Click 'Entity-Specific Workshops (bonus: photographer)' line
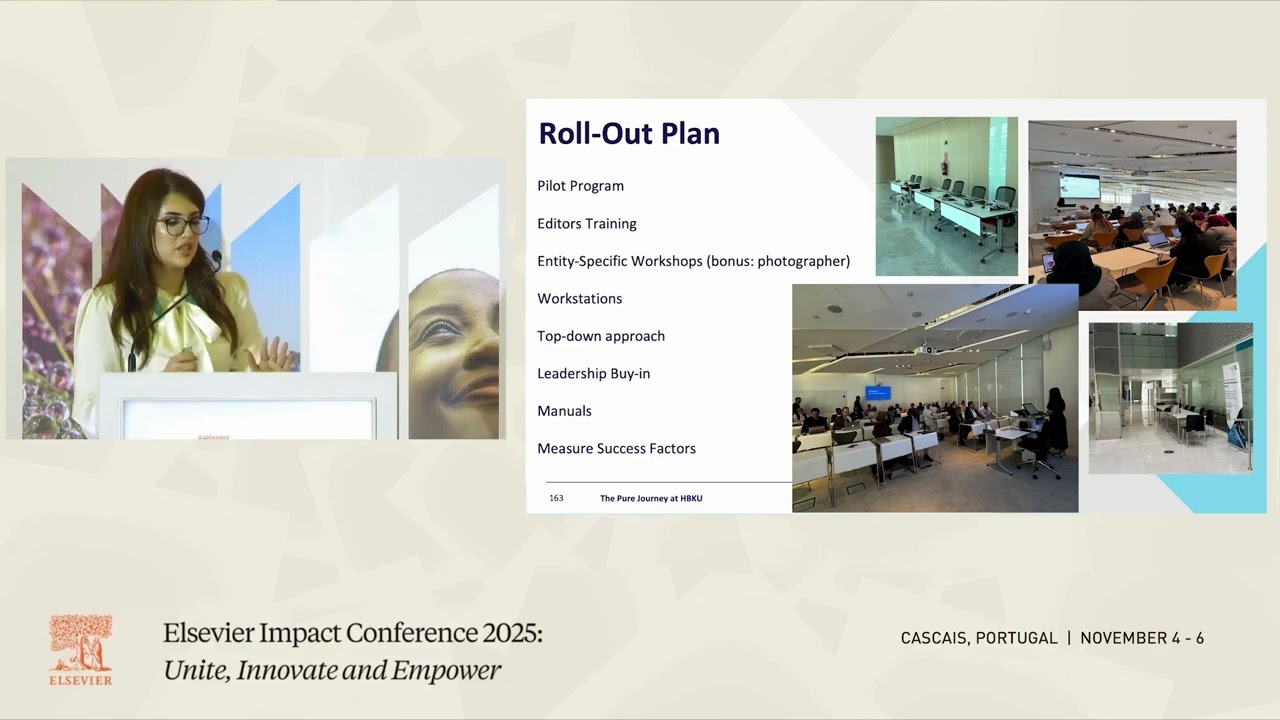This screenshot has width=1280, height=720. [693, 261]
